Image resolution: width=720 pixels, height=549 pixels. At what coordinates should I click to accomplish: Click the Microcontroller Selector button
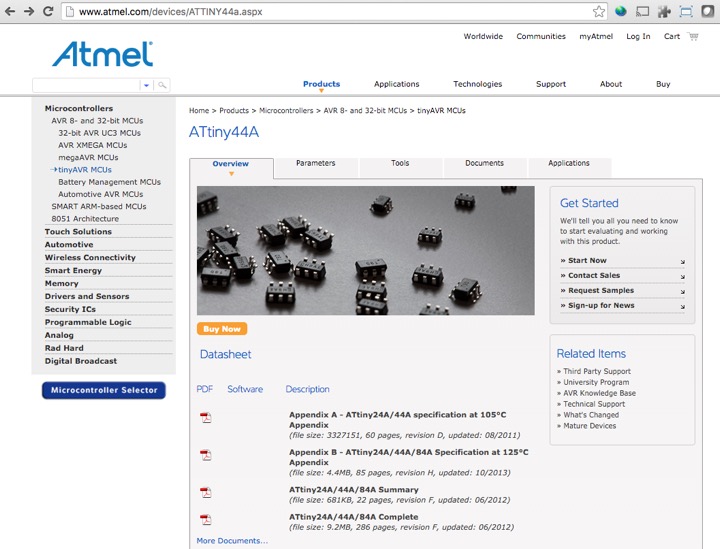104,390
